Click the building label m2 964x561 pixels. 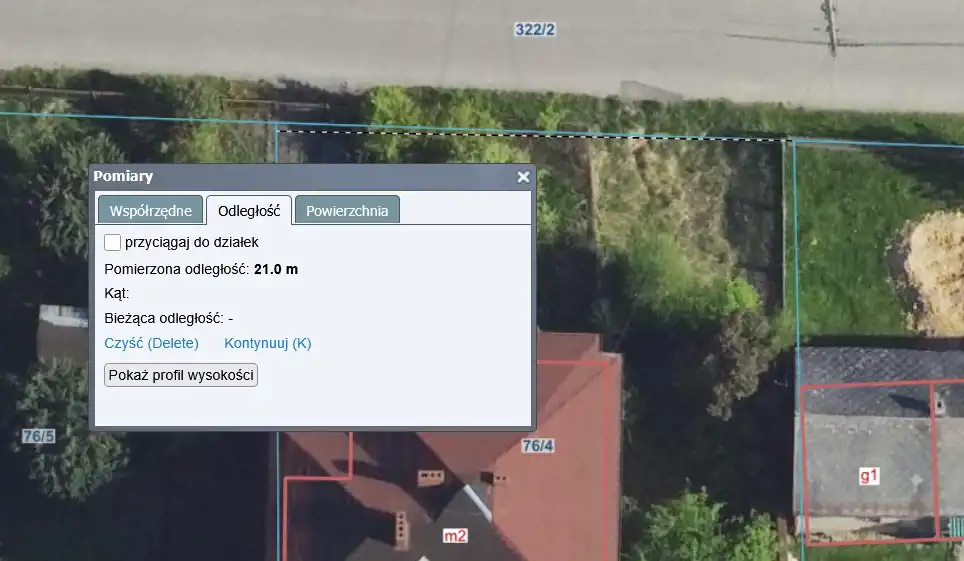455,536
